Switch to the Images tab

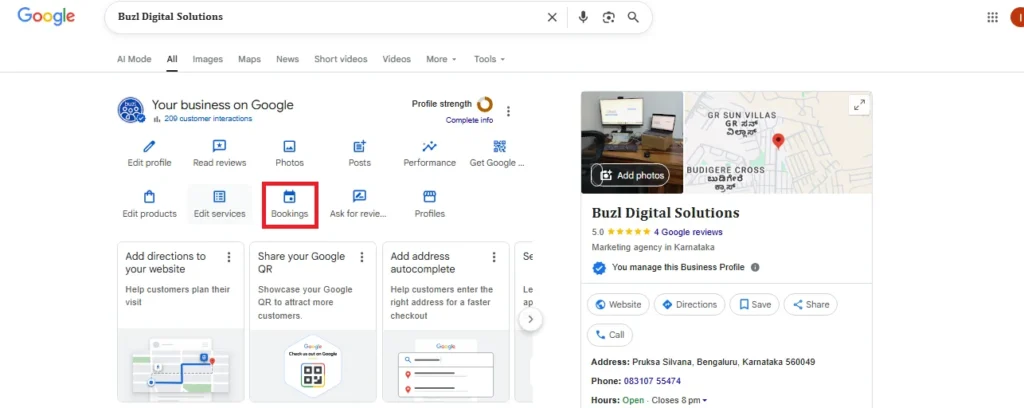click(208, 59)
